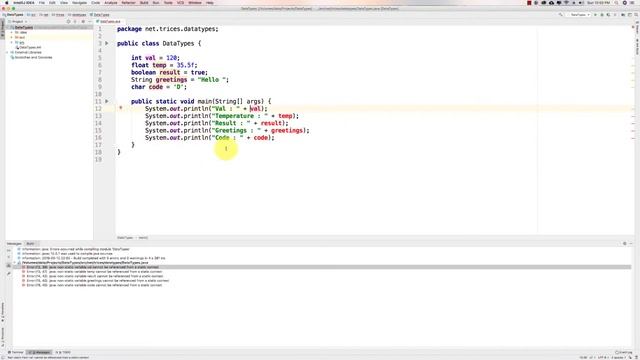
Task: Click the run gutter arrow next to the main method
Action: 107,101
